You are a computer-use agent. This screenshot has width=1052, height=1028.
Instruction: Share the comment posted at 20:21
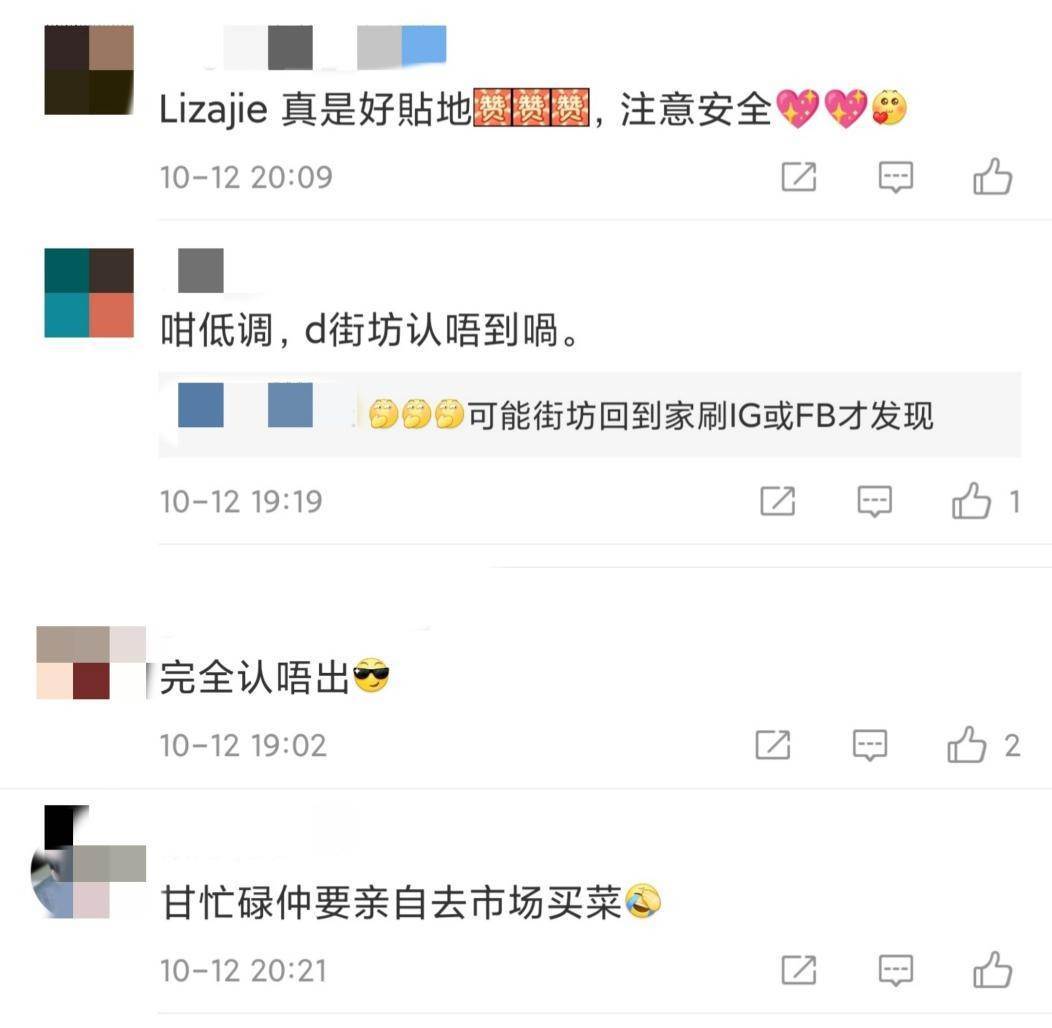click(x=799, y=970)
